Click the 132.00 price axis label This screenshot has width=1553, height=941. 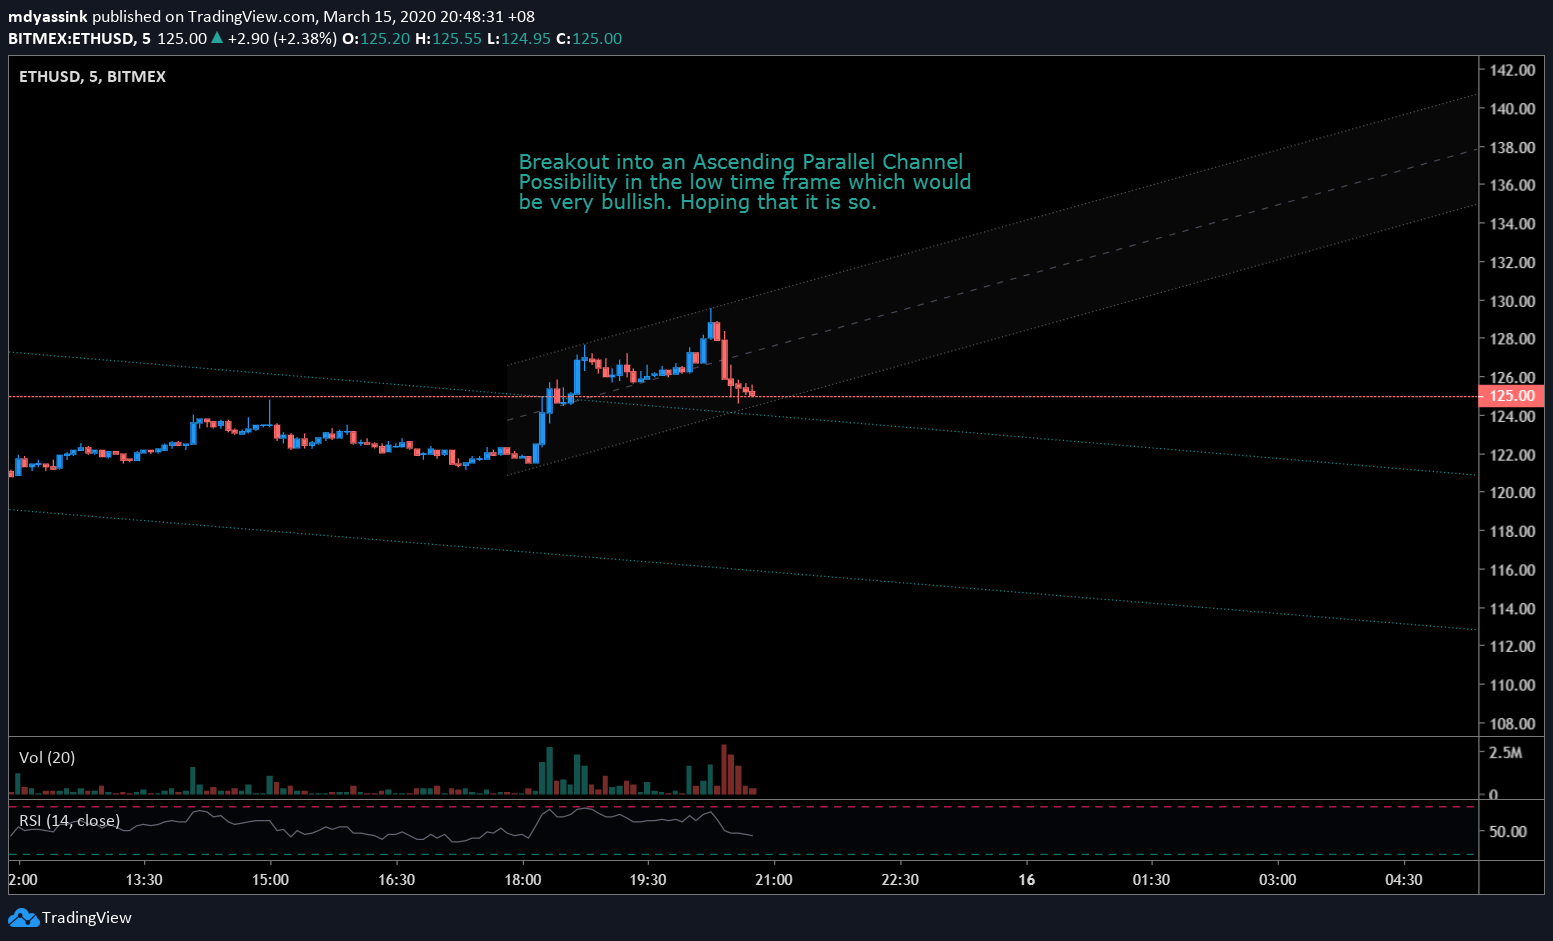click(x=1512, y=262)
